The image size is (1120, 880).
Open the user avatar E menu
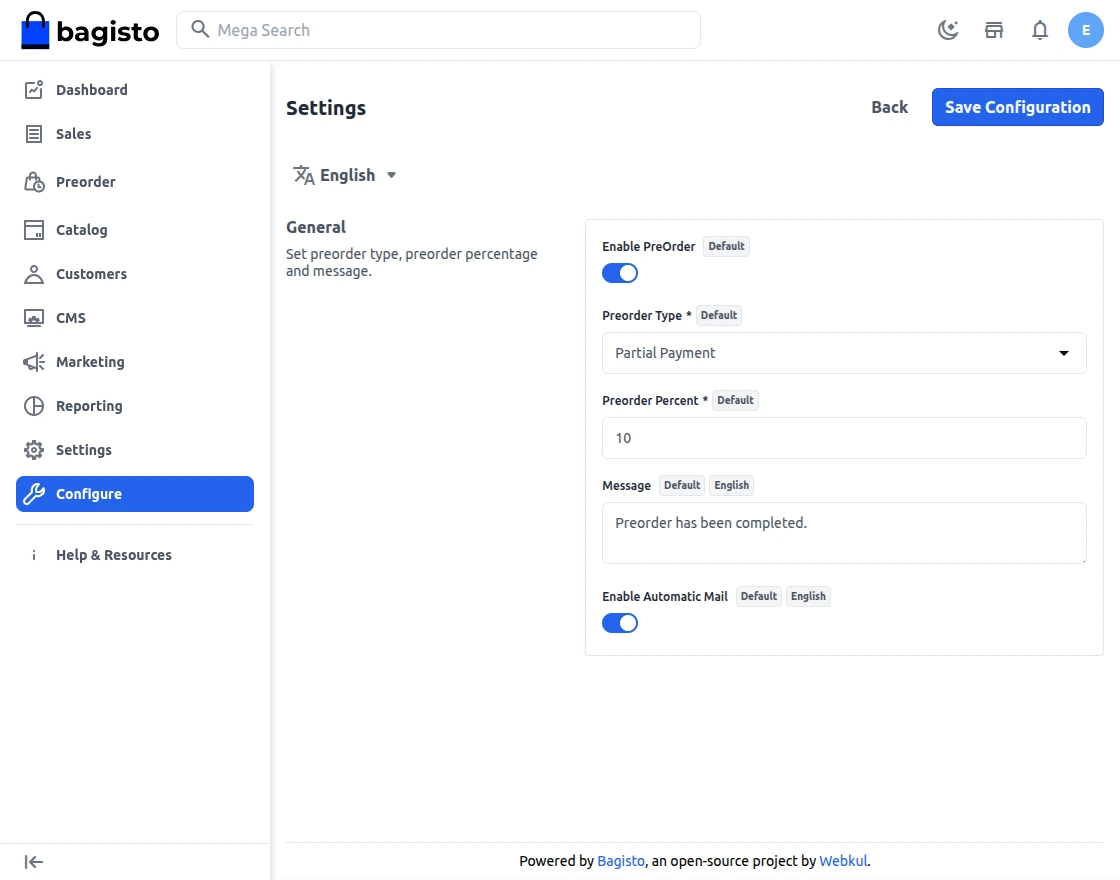(x=1086, y=30)
